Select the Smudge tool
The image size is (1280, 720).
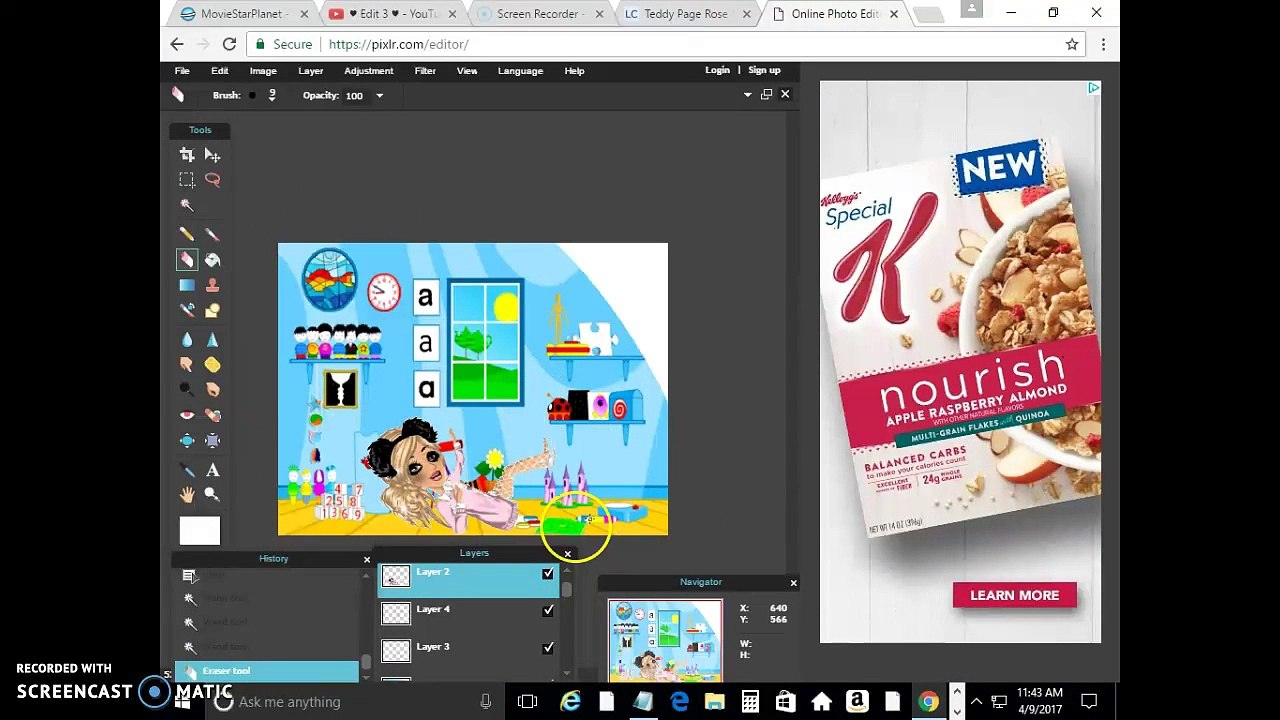(x=187, y=365)
